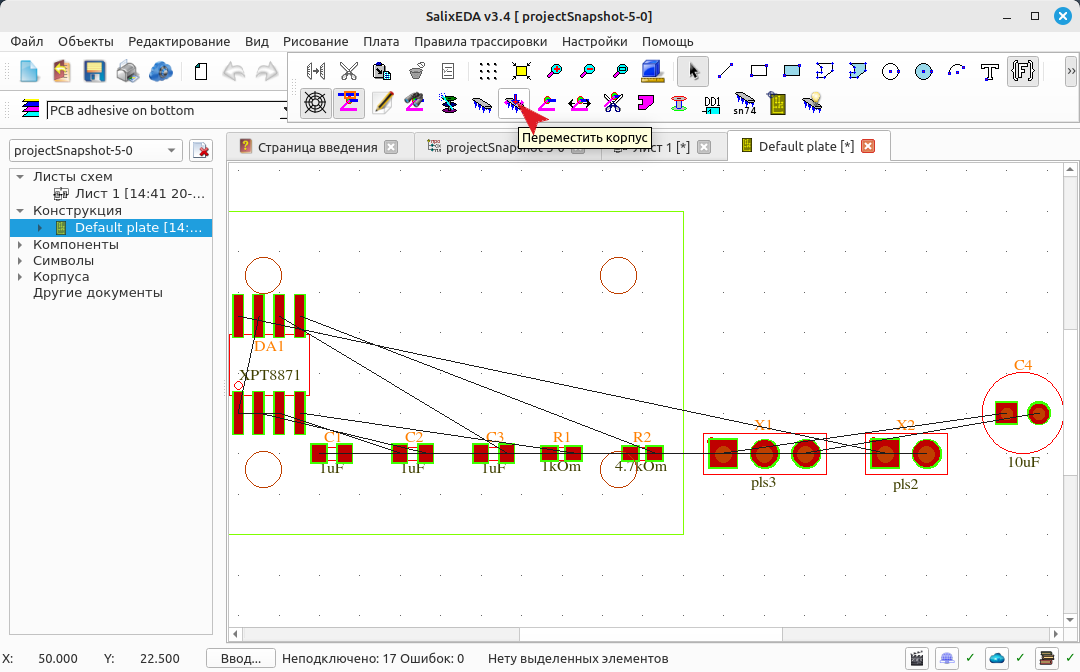
Task: Close the Default plate tab
Action: coord(868,146)
